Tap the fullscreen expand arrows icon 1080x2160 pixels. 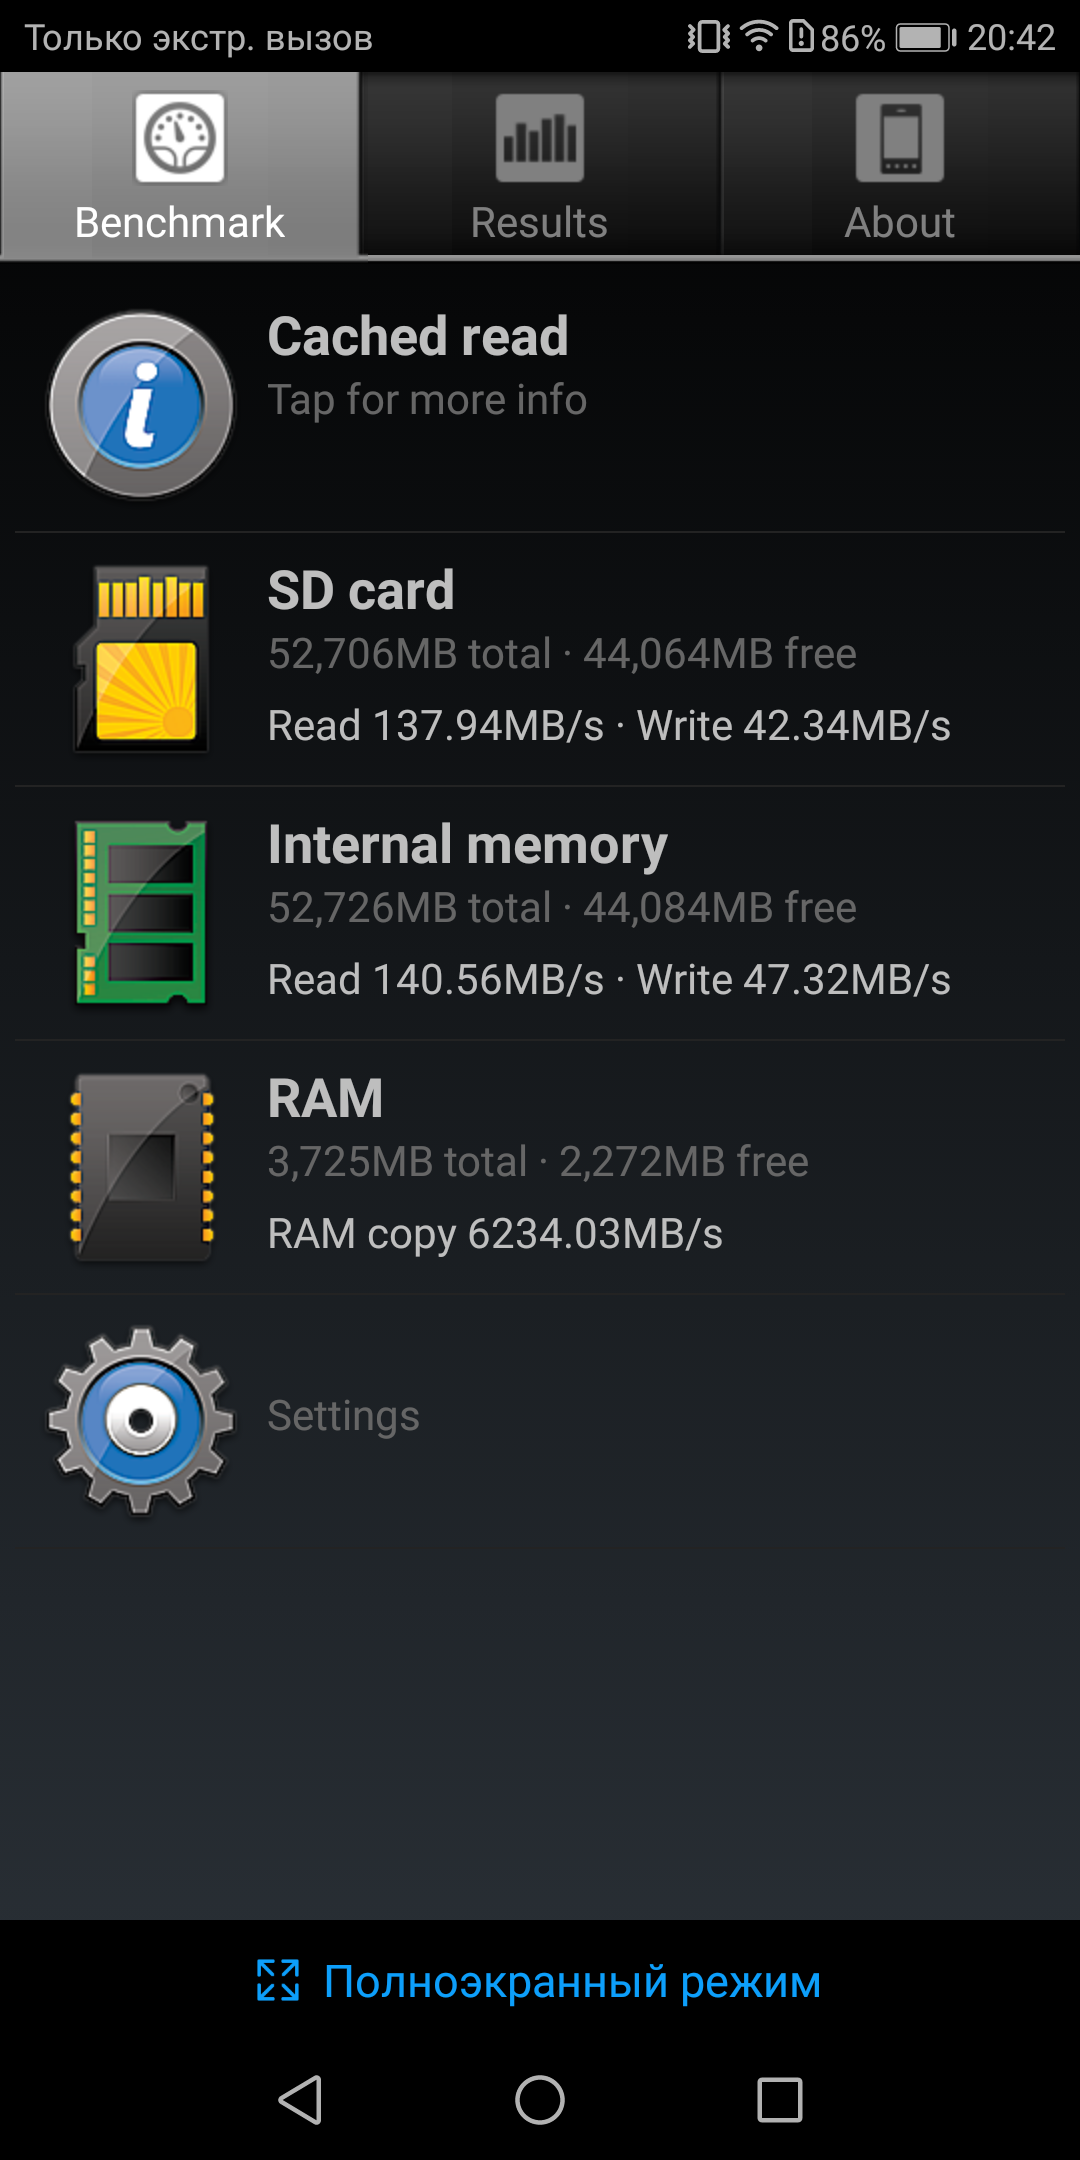pyautogui.click(x=278, y=1980)
